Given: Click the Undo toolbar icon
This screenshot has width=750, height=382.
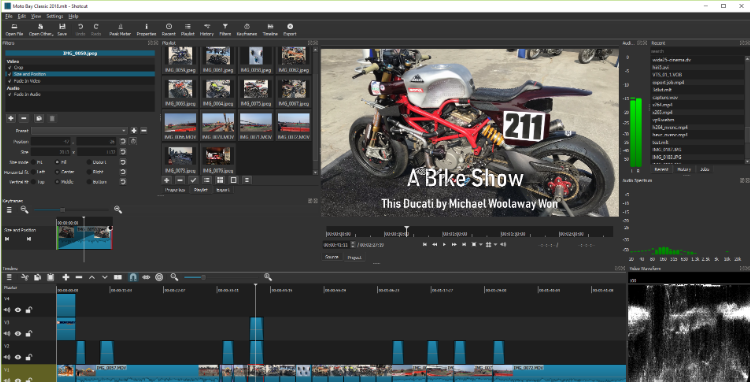Looking at the screenshot, I should 80,30.
